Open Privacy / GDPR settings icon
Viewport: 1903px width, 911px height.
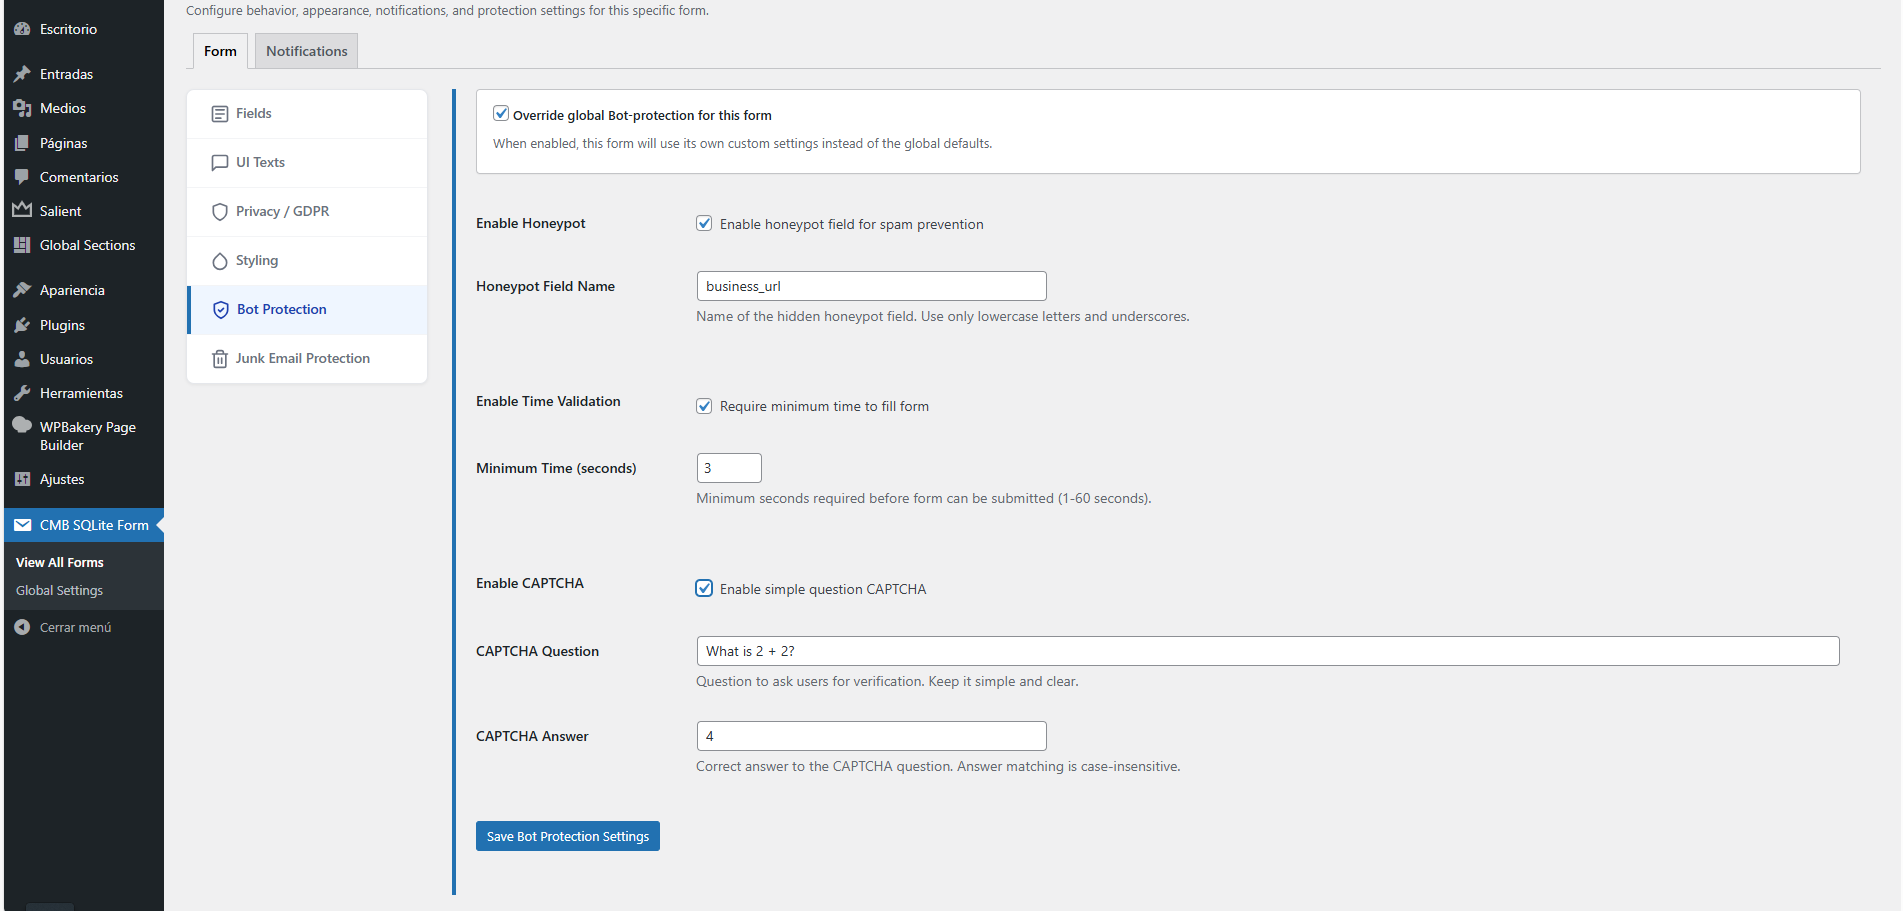(220, 211)
